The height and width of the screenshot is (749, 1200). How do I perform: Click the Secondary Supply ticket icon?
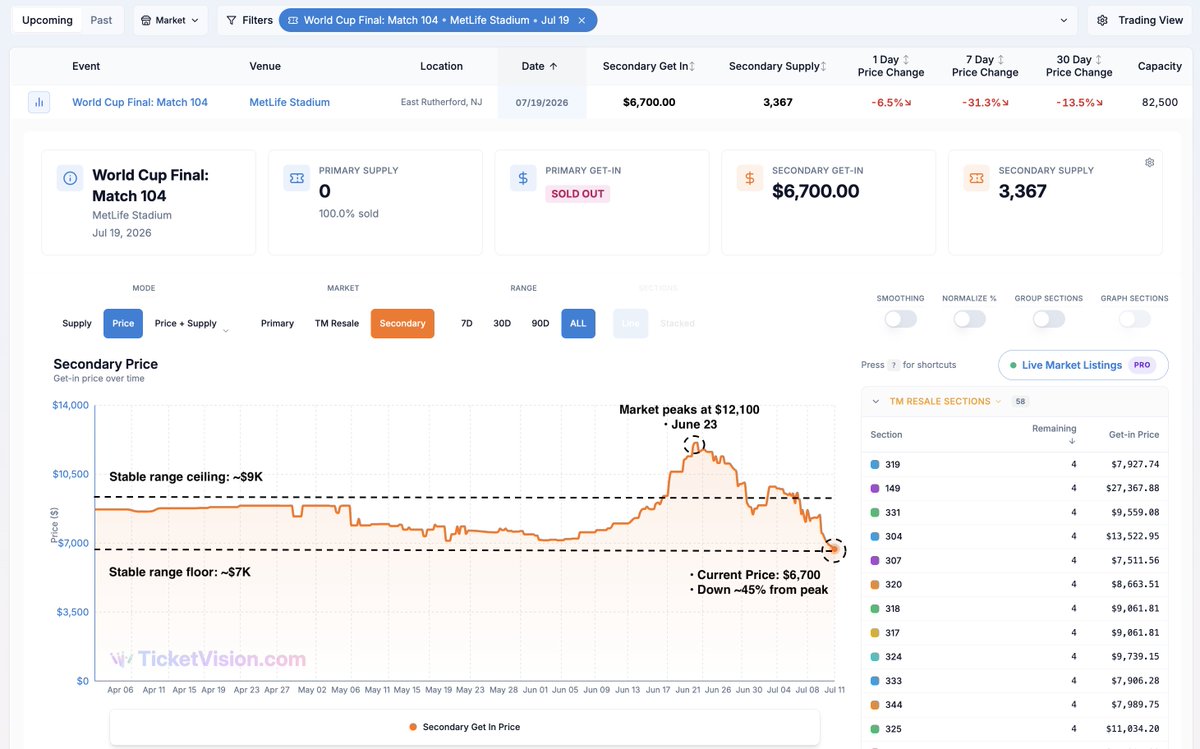[x=977, y=178]
